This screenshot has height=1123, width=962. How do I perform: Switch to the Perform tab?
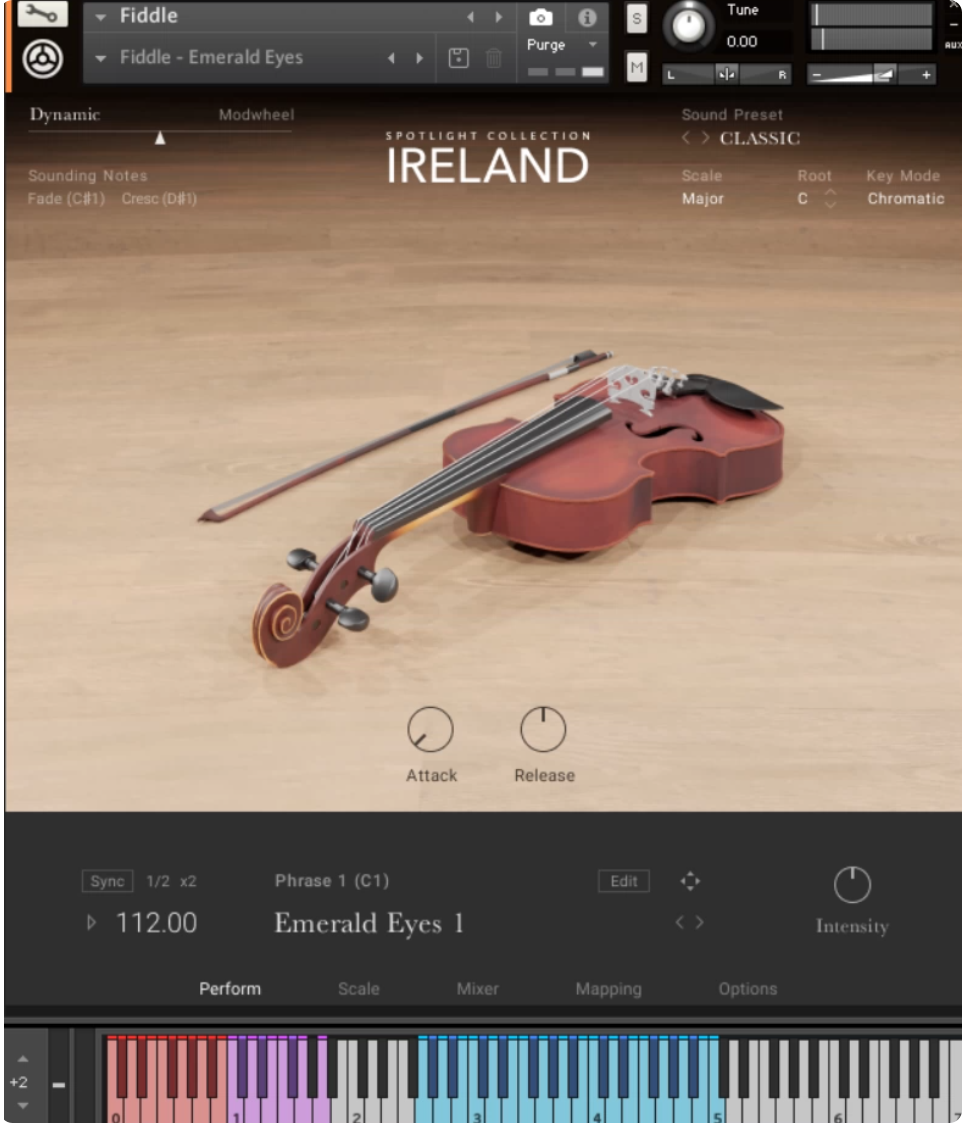[x=230, y=988]
